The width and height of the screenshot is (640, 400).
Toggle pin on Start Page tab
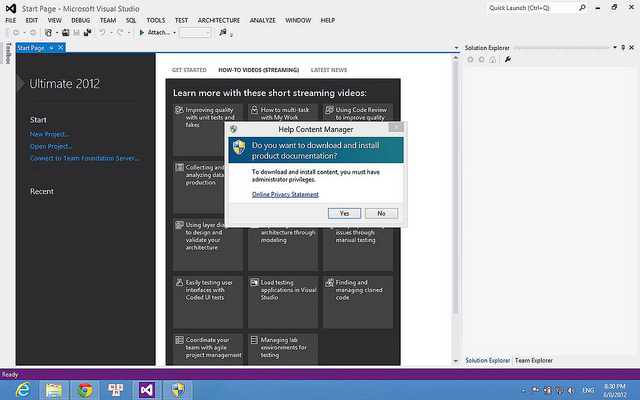(x=51, y=48)
